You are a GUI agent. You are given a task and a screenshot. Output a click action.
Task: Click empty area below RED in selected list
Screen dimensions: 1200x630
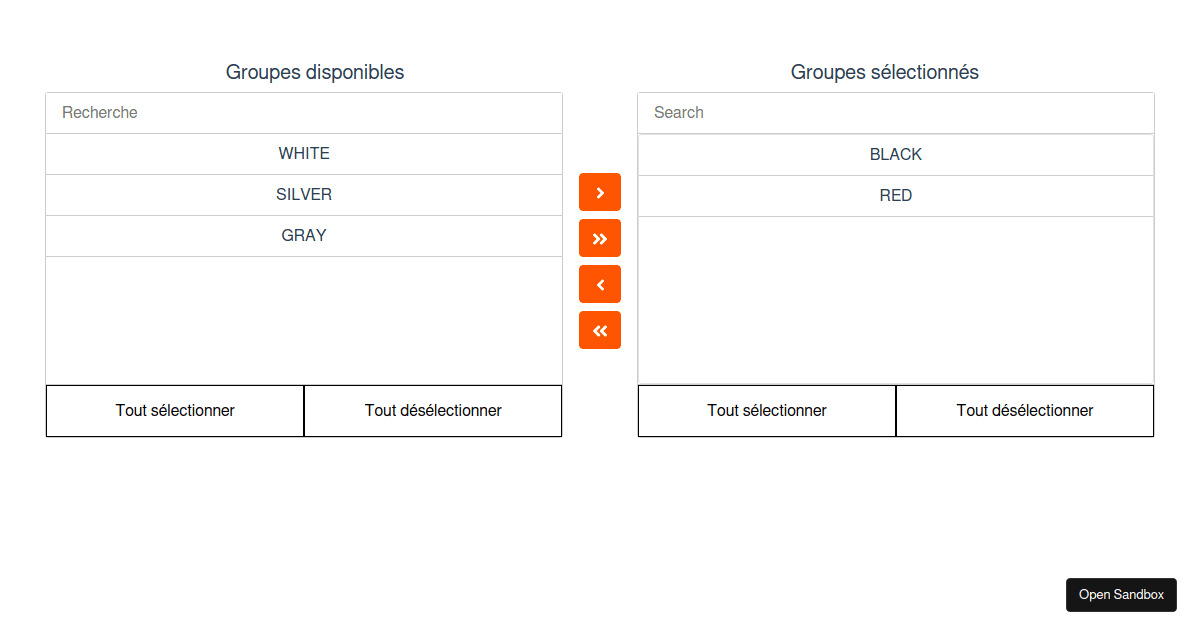896,300
